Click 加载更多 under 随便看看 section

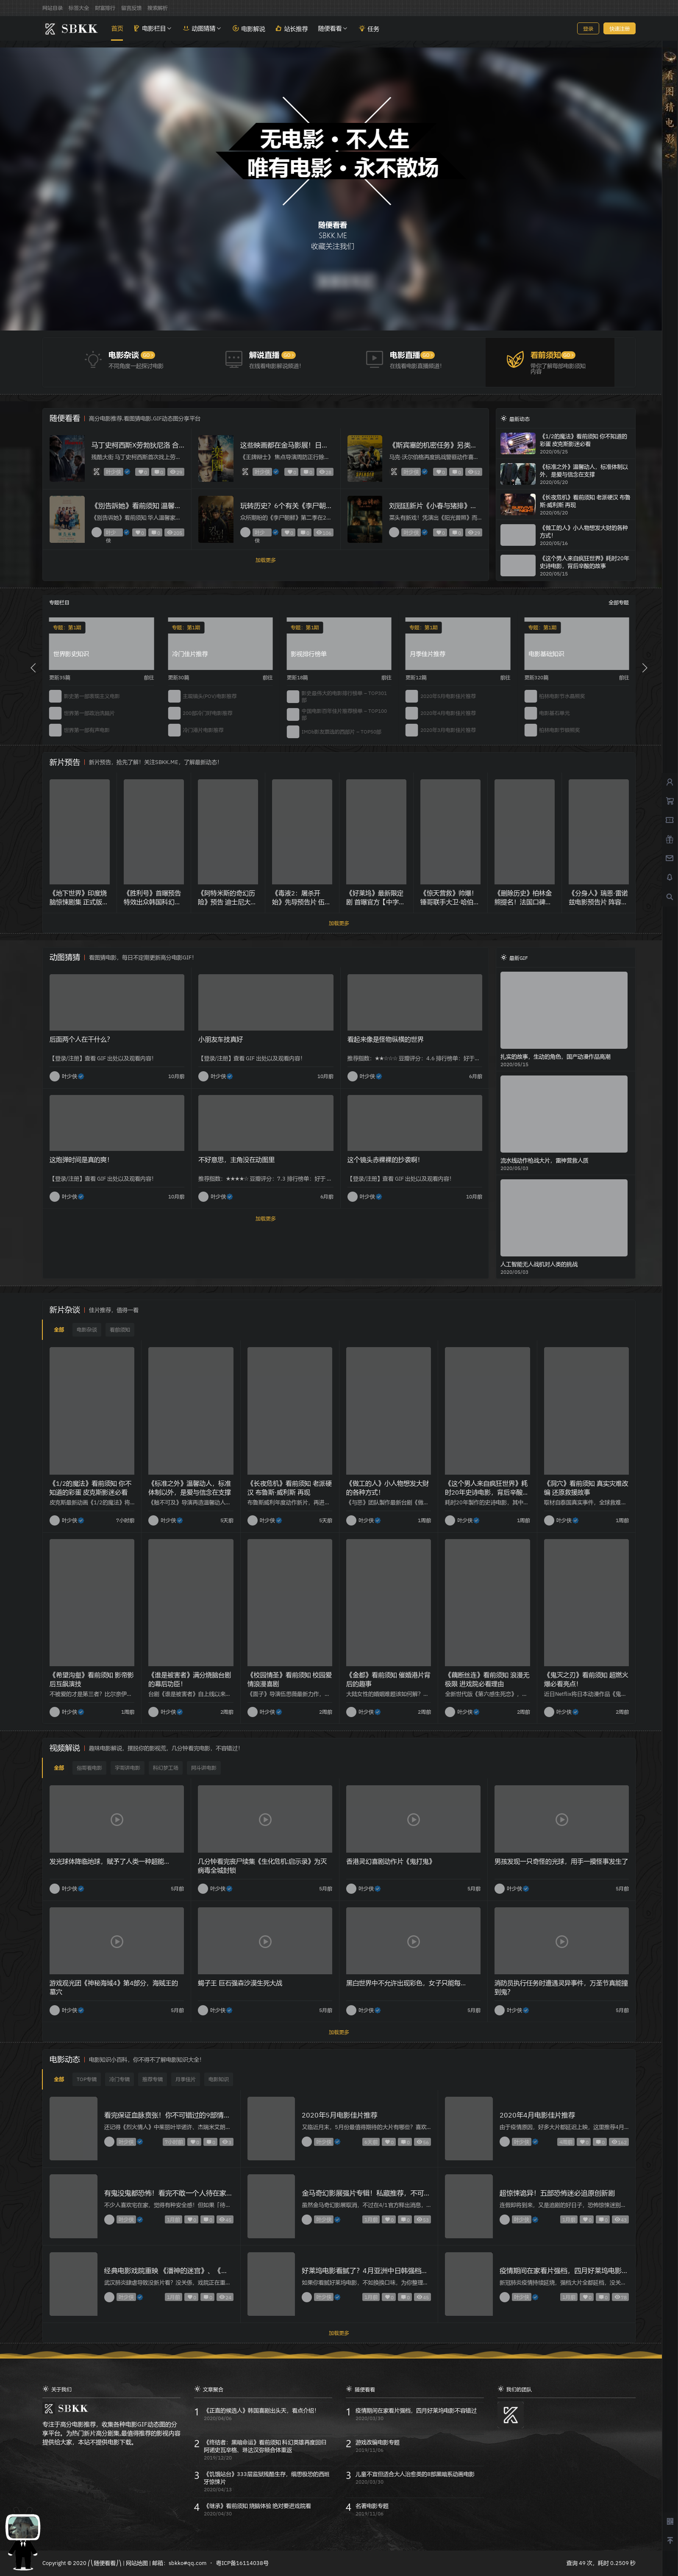(265, 560)
